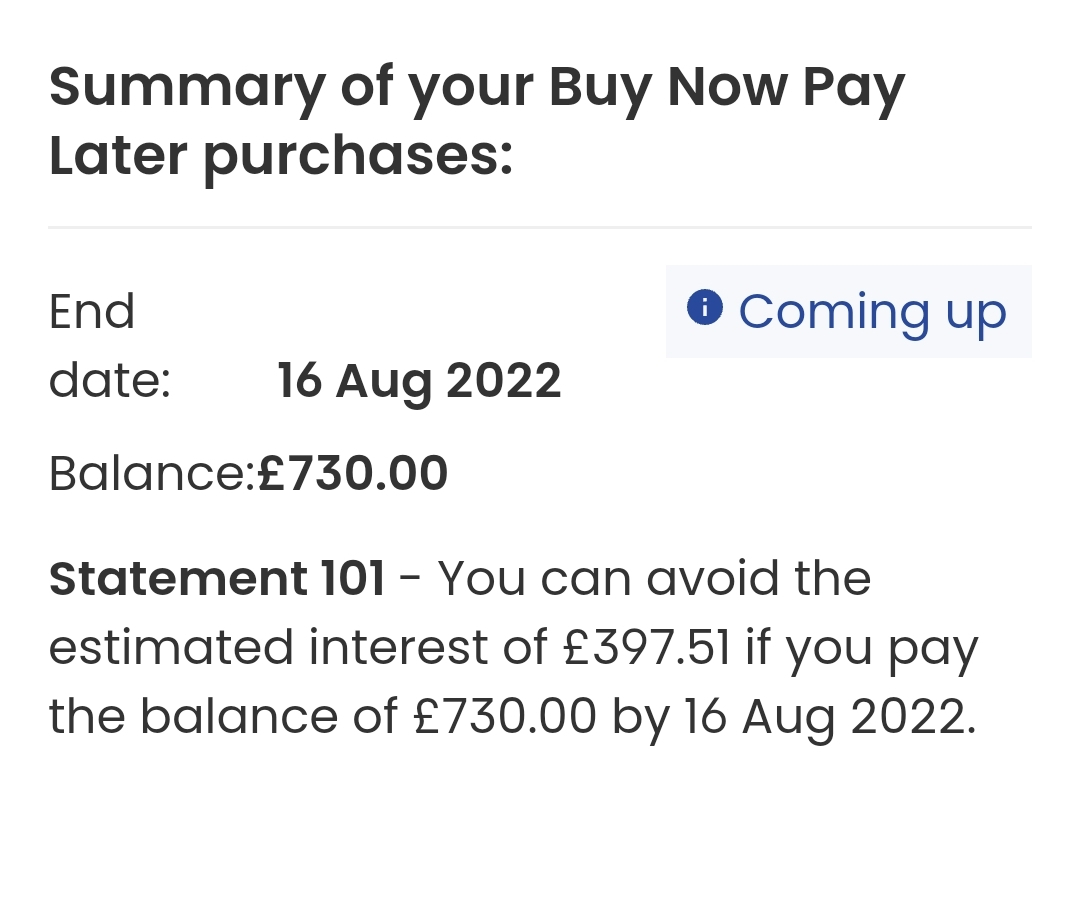Screen dimensions: 1080x924
Task: Select the £730.00 balance amount
Action: 352,474
